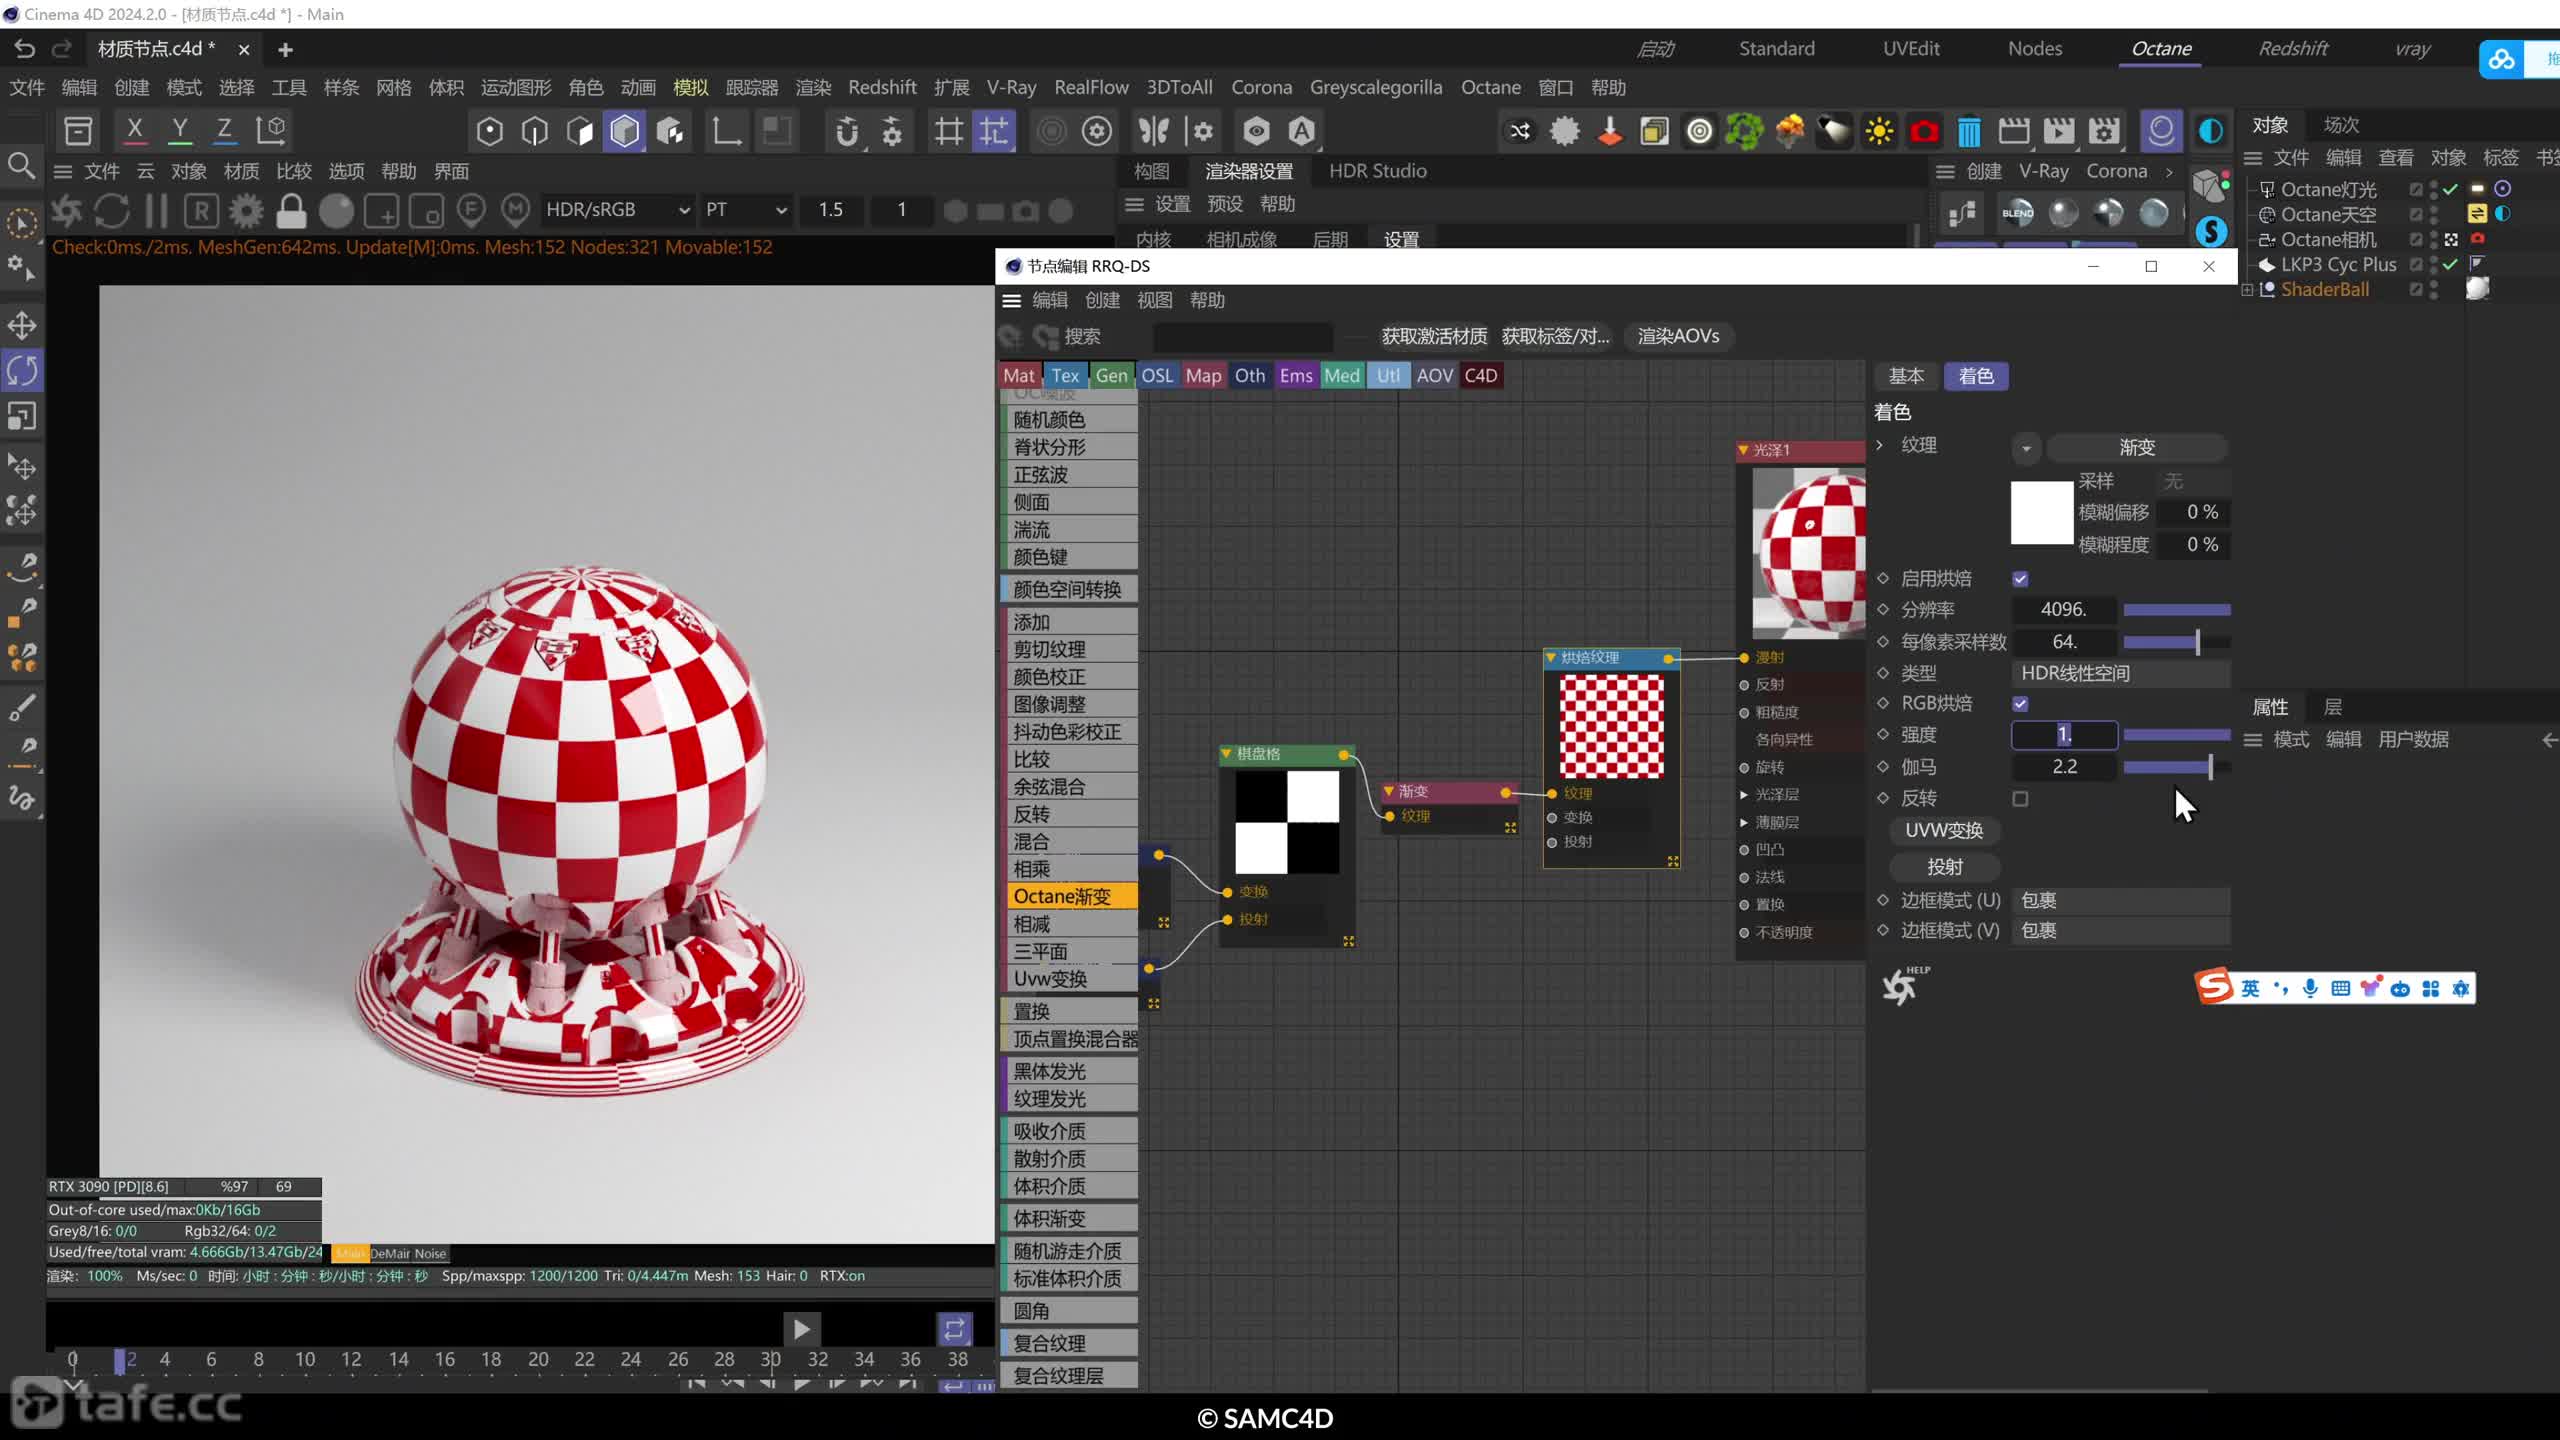Screen dimensions: 2560x1440
Task: Click the 强度 input field
Action: 2064,735
